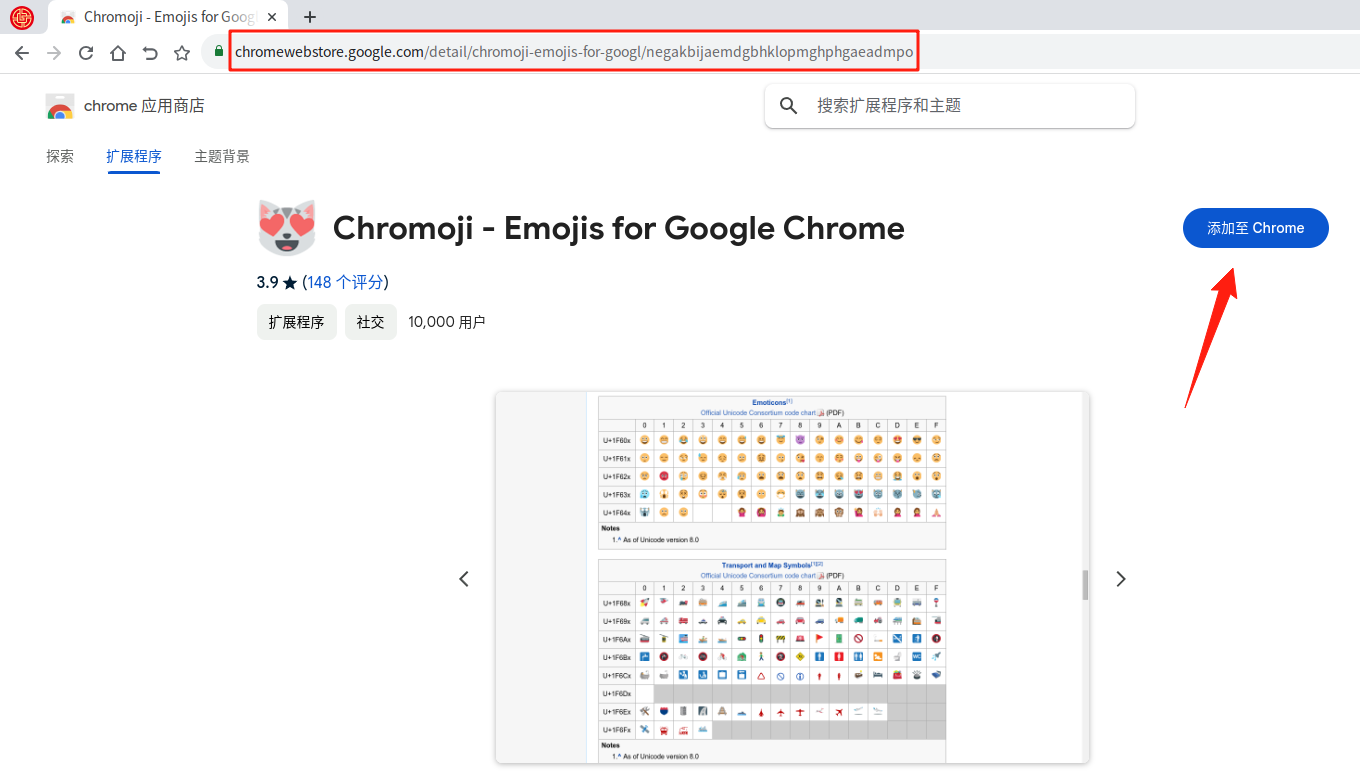The width and height of the screenshot is (1360, 774).
Task: Open the 扩展程序 navigation tab
Action: (x=134, y=157)
